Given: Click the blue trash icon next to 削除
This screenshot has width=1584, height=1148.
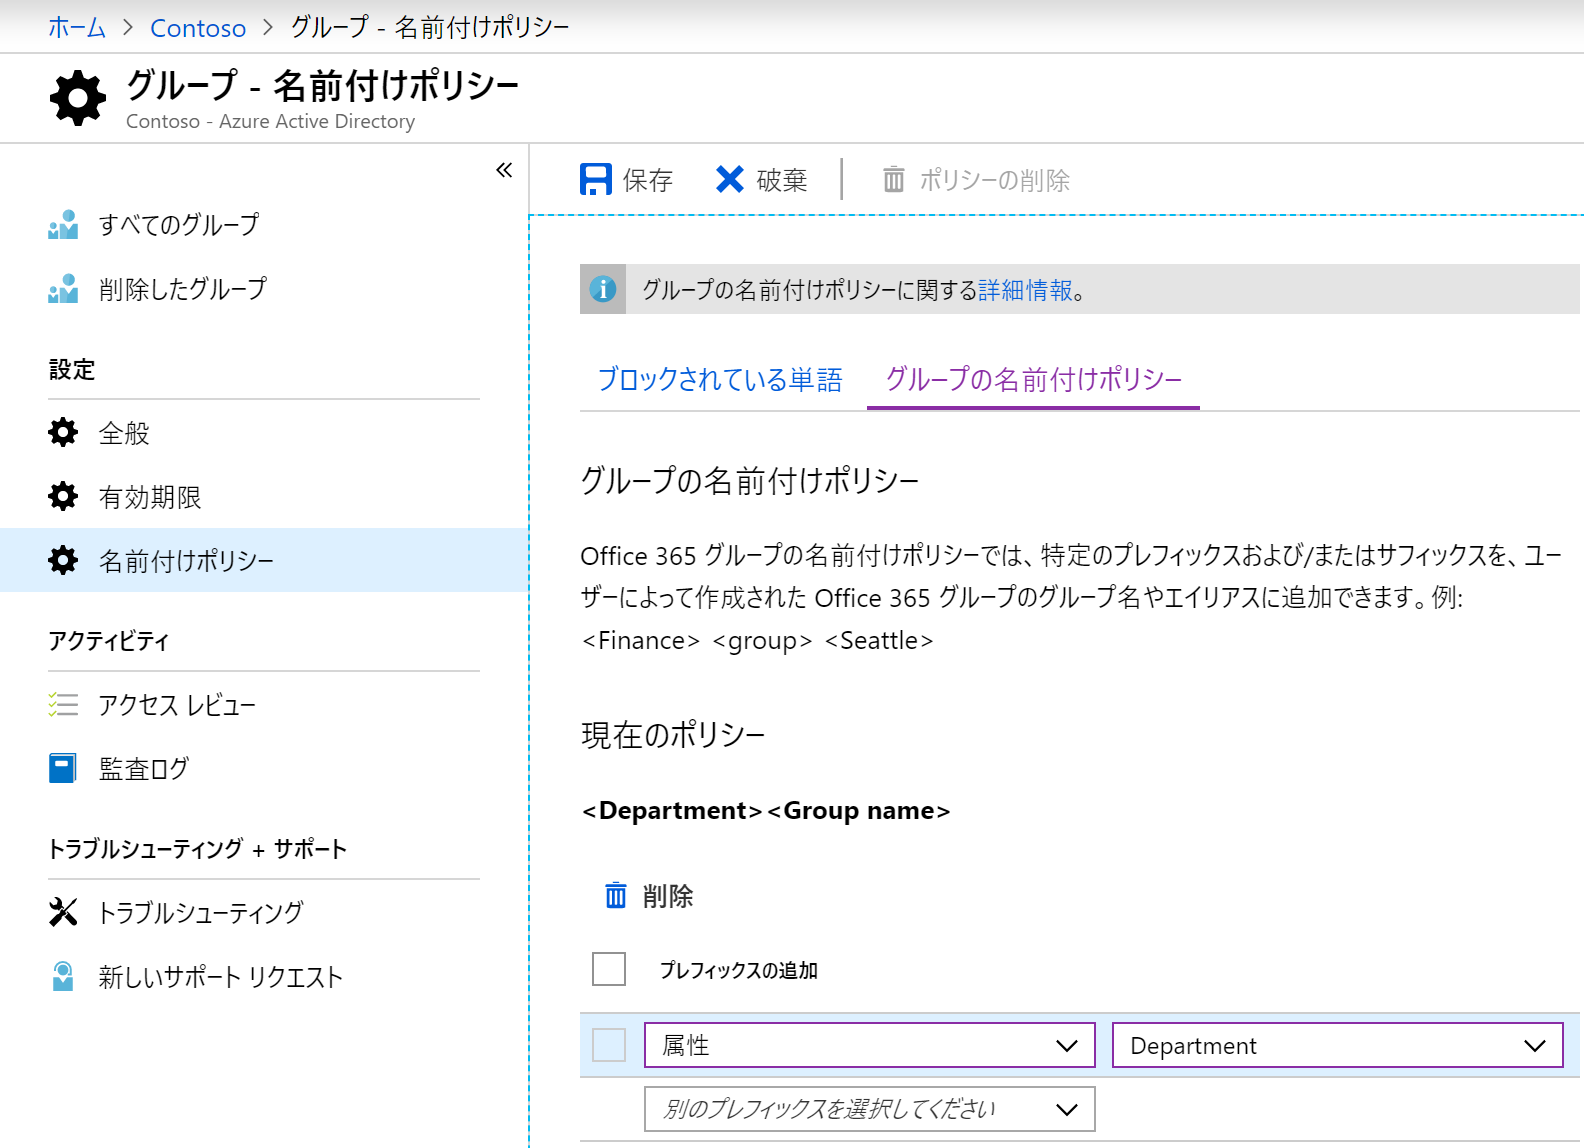Looking at the screenshot, I should point(616,895).
